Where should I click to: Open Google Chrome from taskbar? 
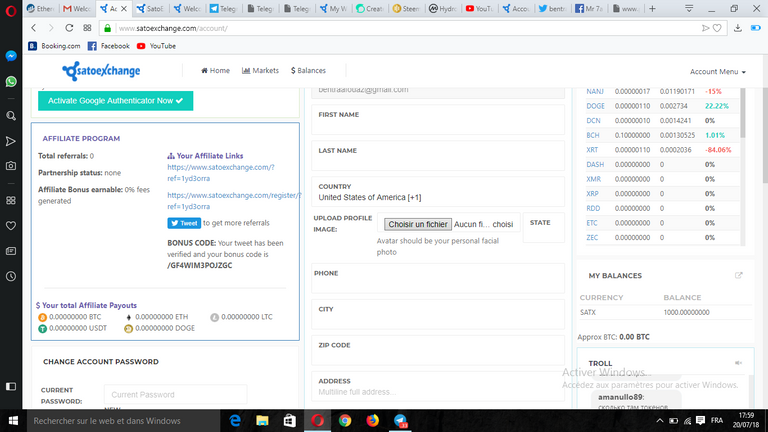(345, 421)
